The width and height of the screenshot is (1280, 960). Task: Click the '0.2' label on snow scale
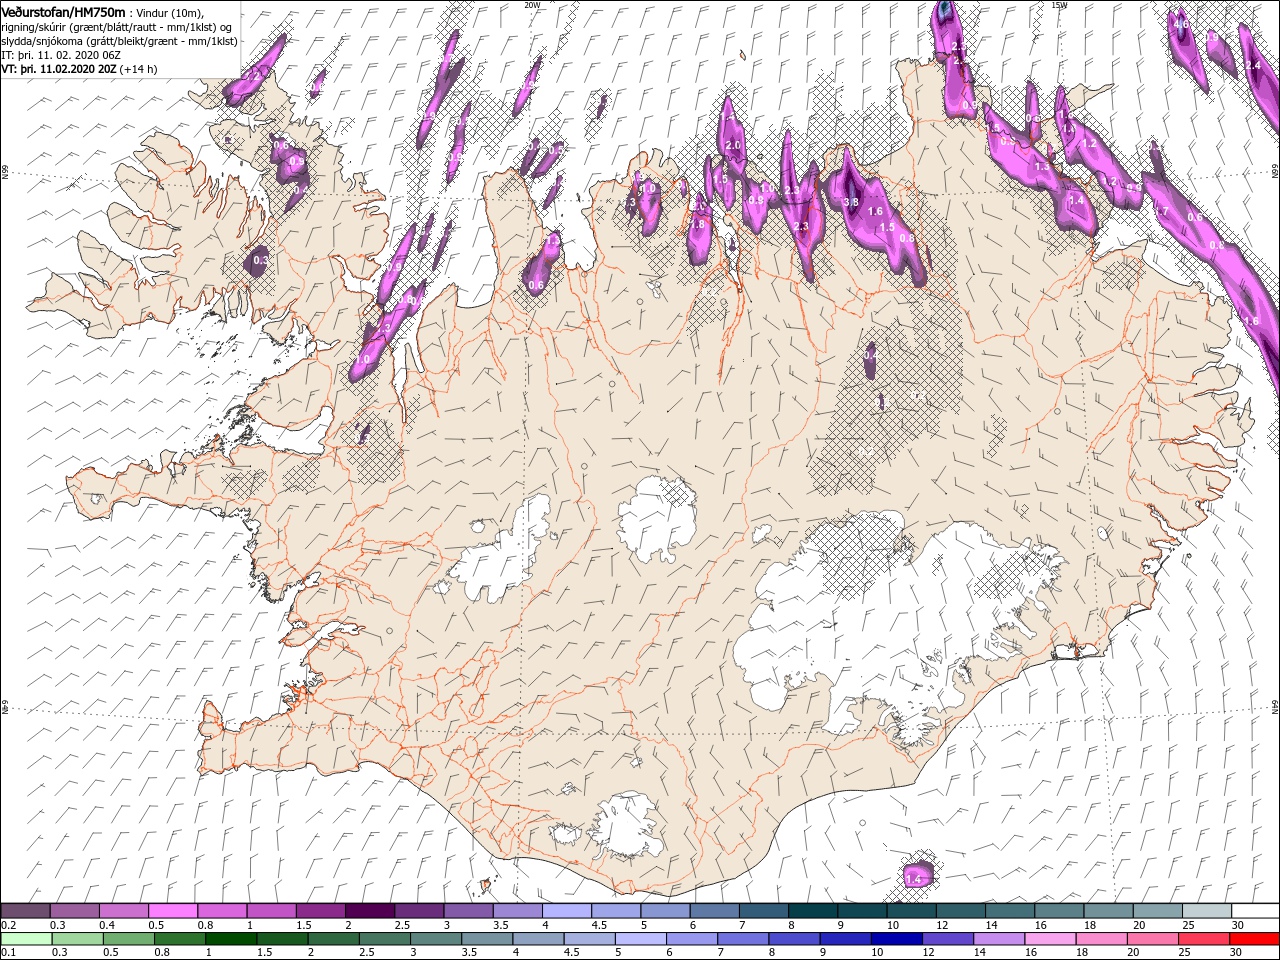coord(8,925)
